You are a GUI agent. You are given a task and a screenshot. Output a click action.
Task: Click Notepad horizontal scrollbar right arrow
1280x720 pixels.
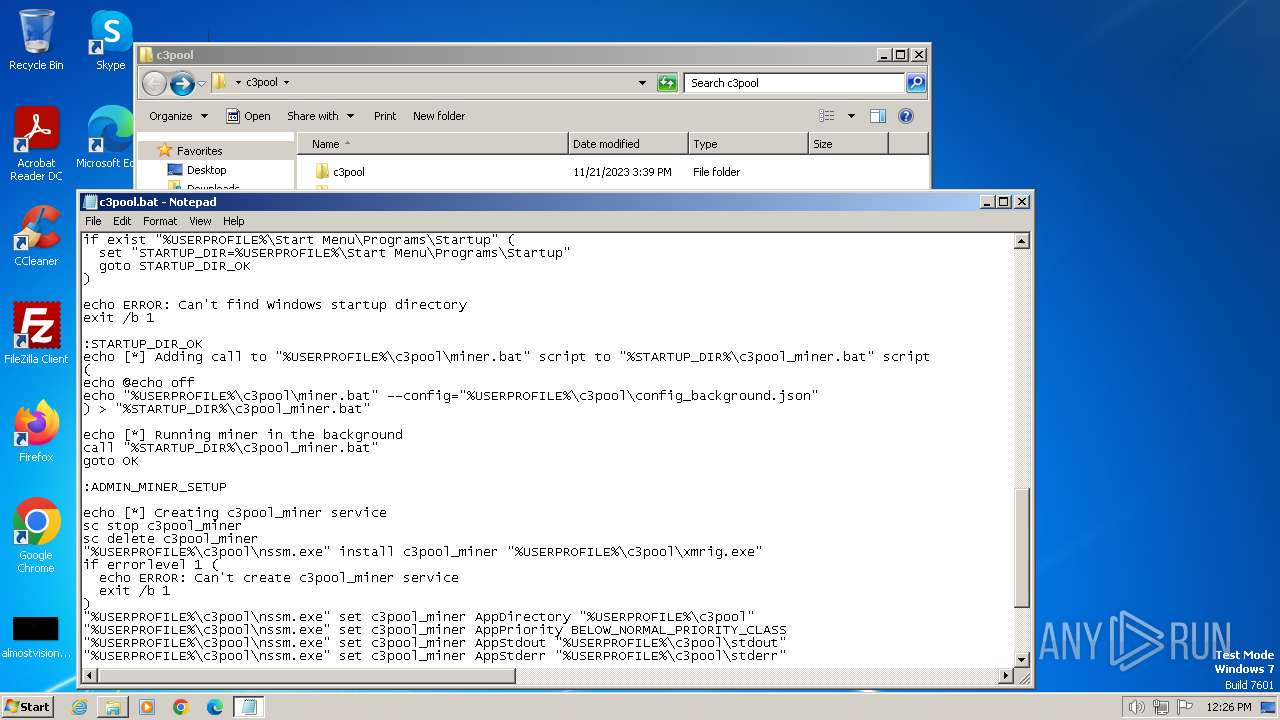[1006, 676]
